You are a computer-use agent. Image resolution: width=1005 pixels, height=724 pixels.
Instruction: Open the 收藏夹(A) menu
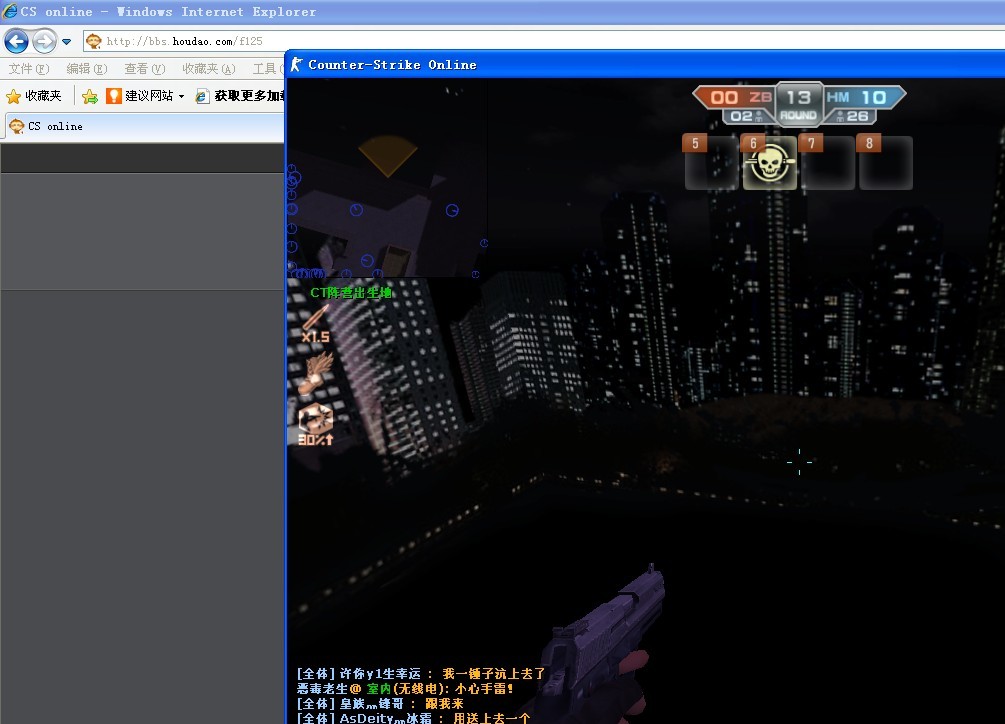(208, 69)
